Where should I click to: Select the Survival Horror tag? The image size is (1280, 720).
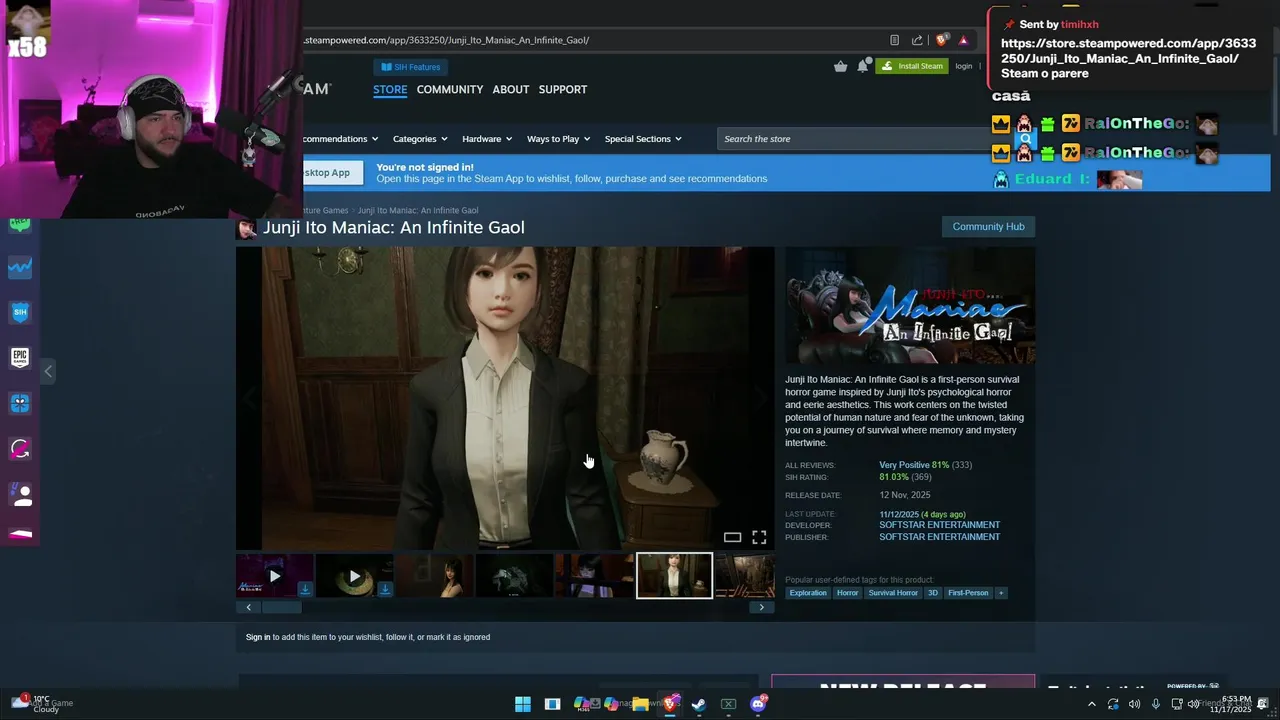click(893, 593)
